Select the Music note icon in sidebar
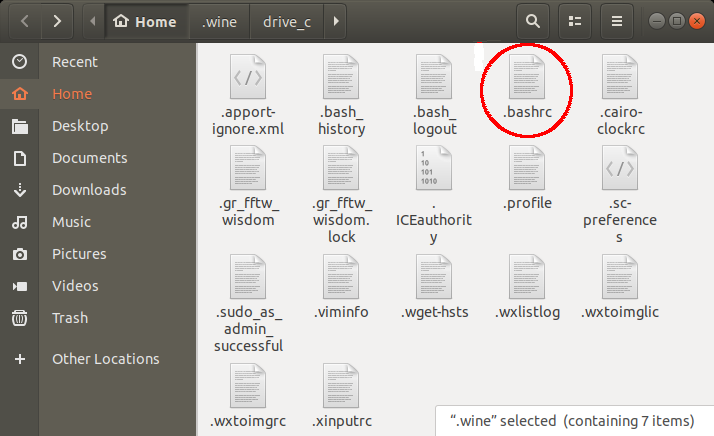The image size is (714, 436). tap(20, 222)
